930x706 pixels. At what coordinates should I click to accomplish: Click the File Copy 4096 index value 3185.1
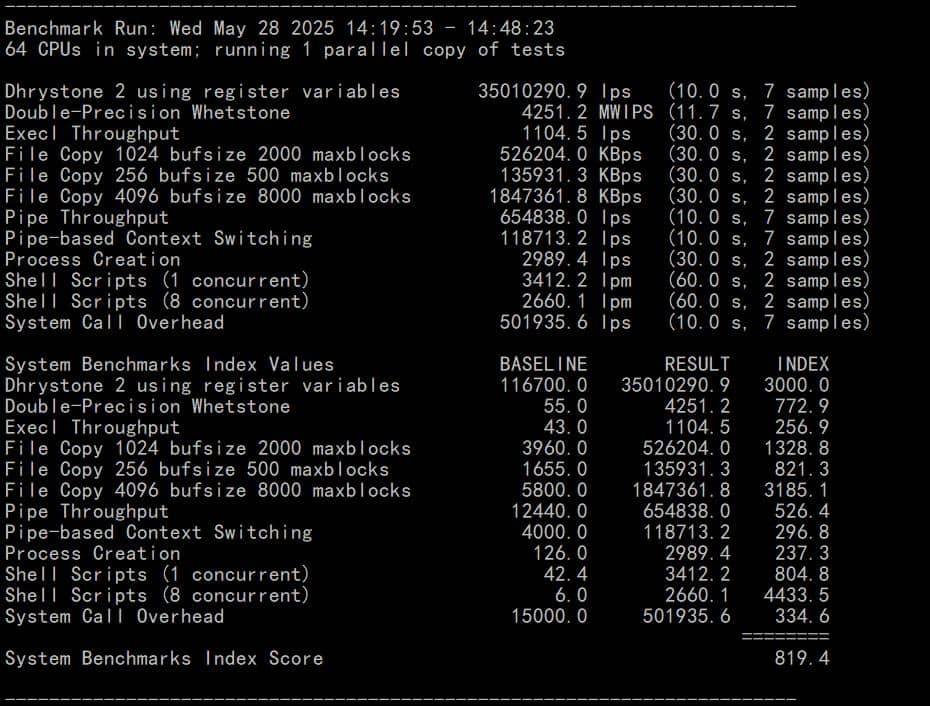[x=796, y=490]
